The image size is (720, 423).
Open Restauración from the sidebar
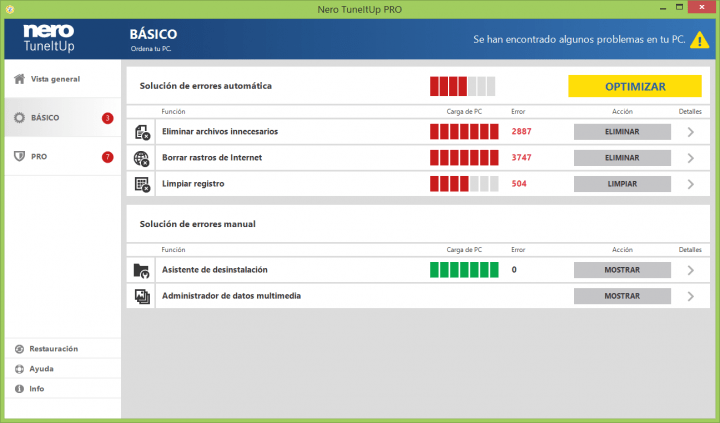[63, 349]
